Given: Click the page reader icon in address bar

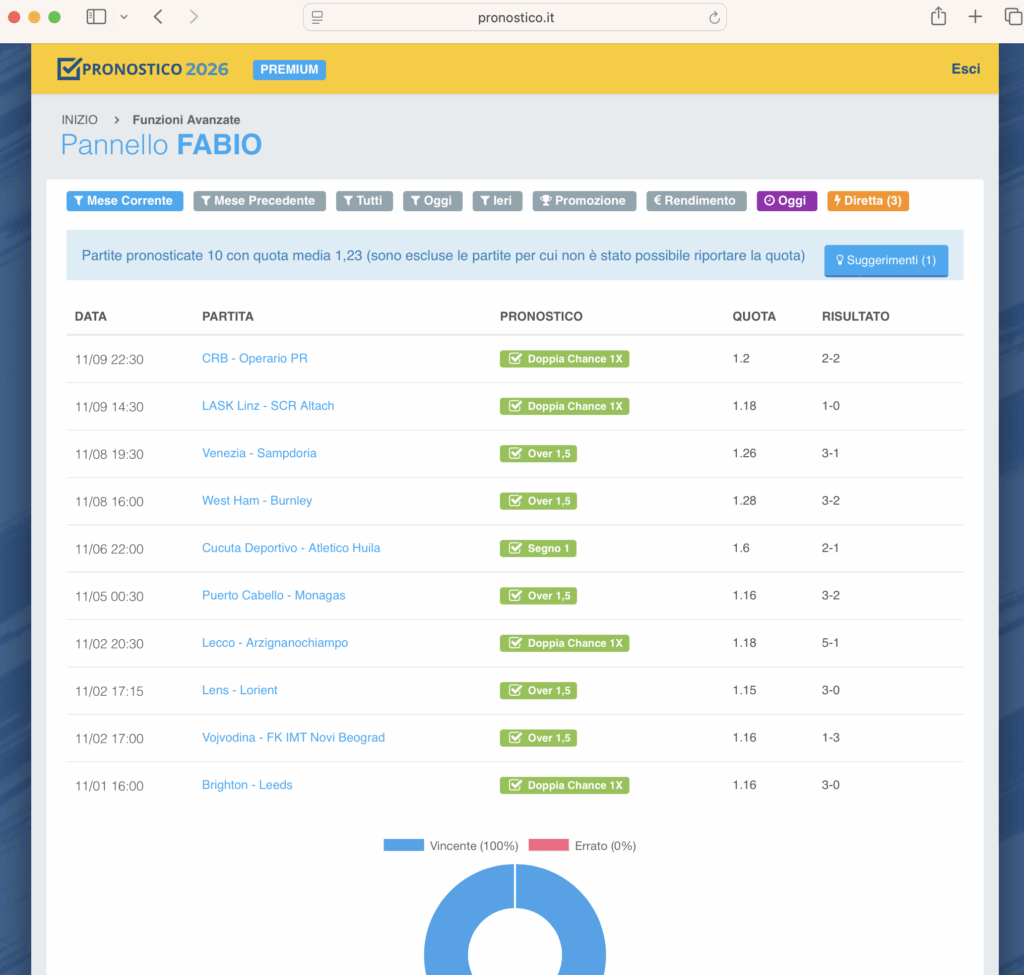Looking at the screenshot, I should (x=318, y=18).
